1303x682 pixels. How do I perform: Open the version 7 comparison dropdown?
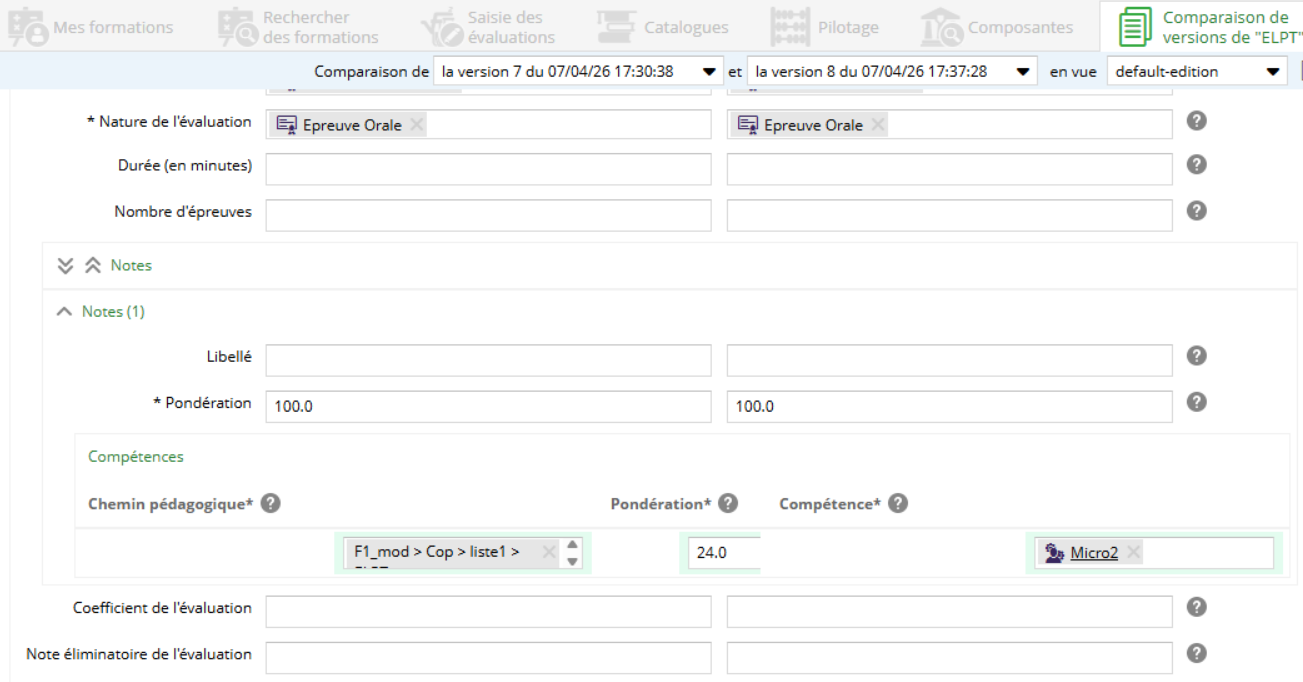[710, 72]
